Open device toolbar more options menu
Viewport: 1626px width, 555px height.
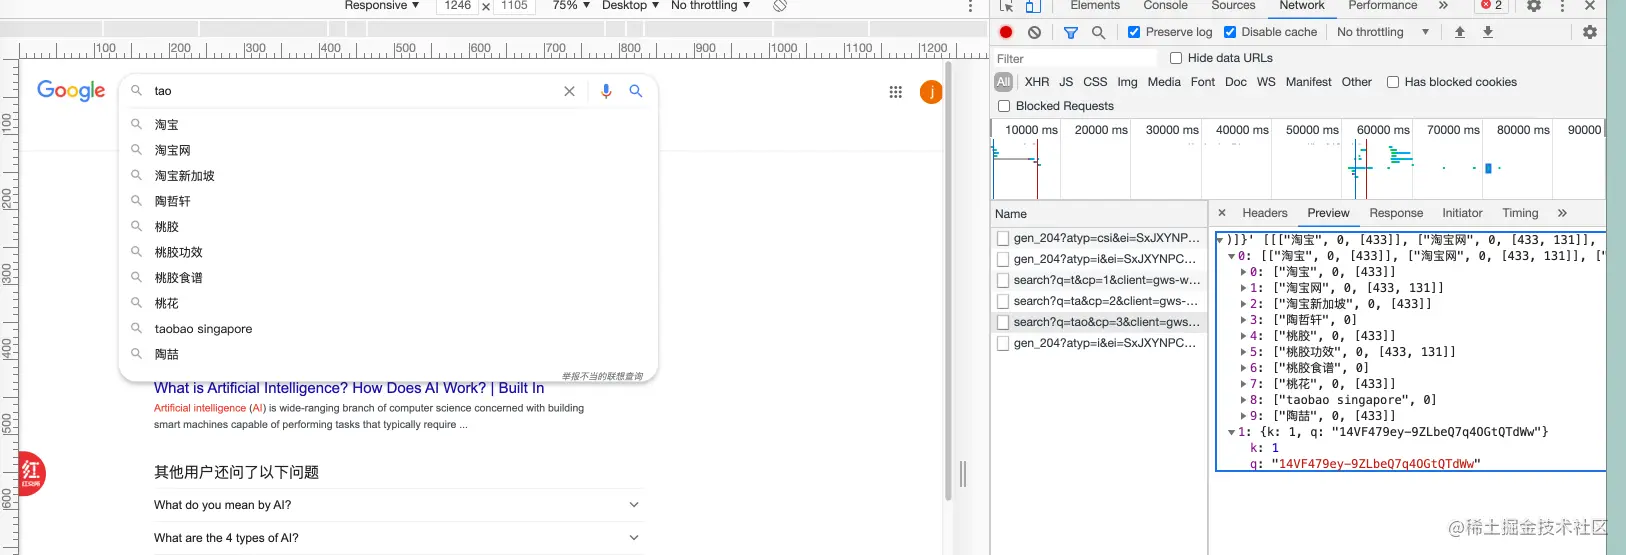(x=970, y=6)
